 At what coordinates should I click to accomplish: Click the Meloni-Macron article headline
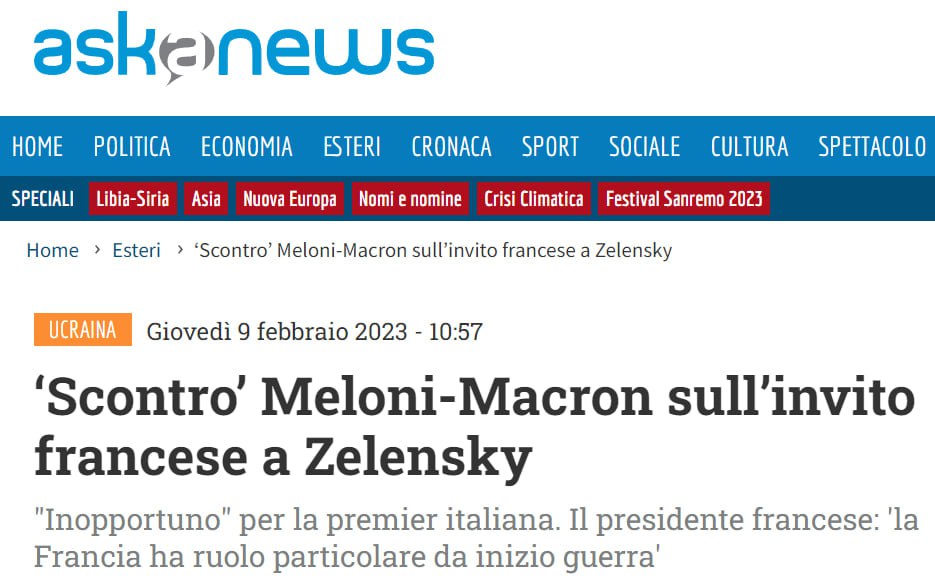(474, 427)
